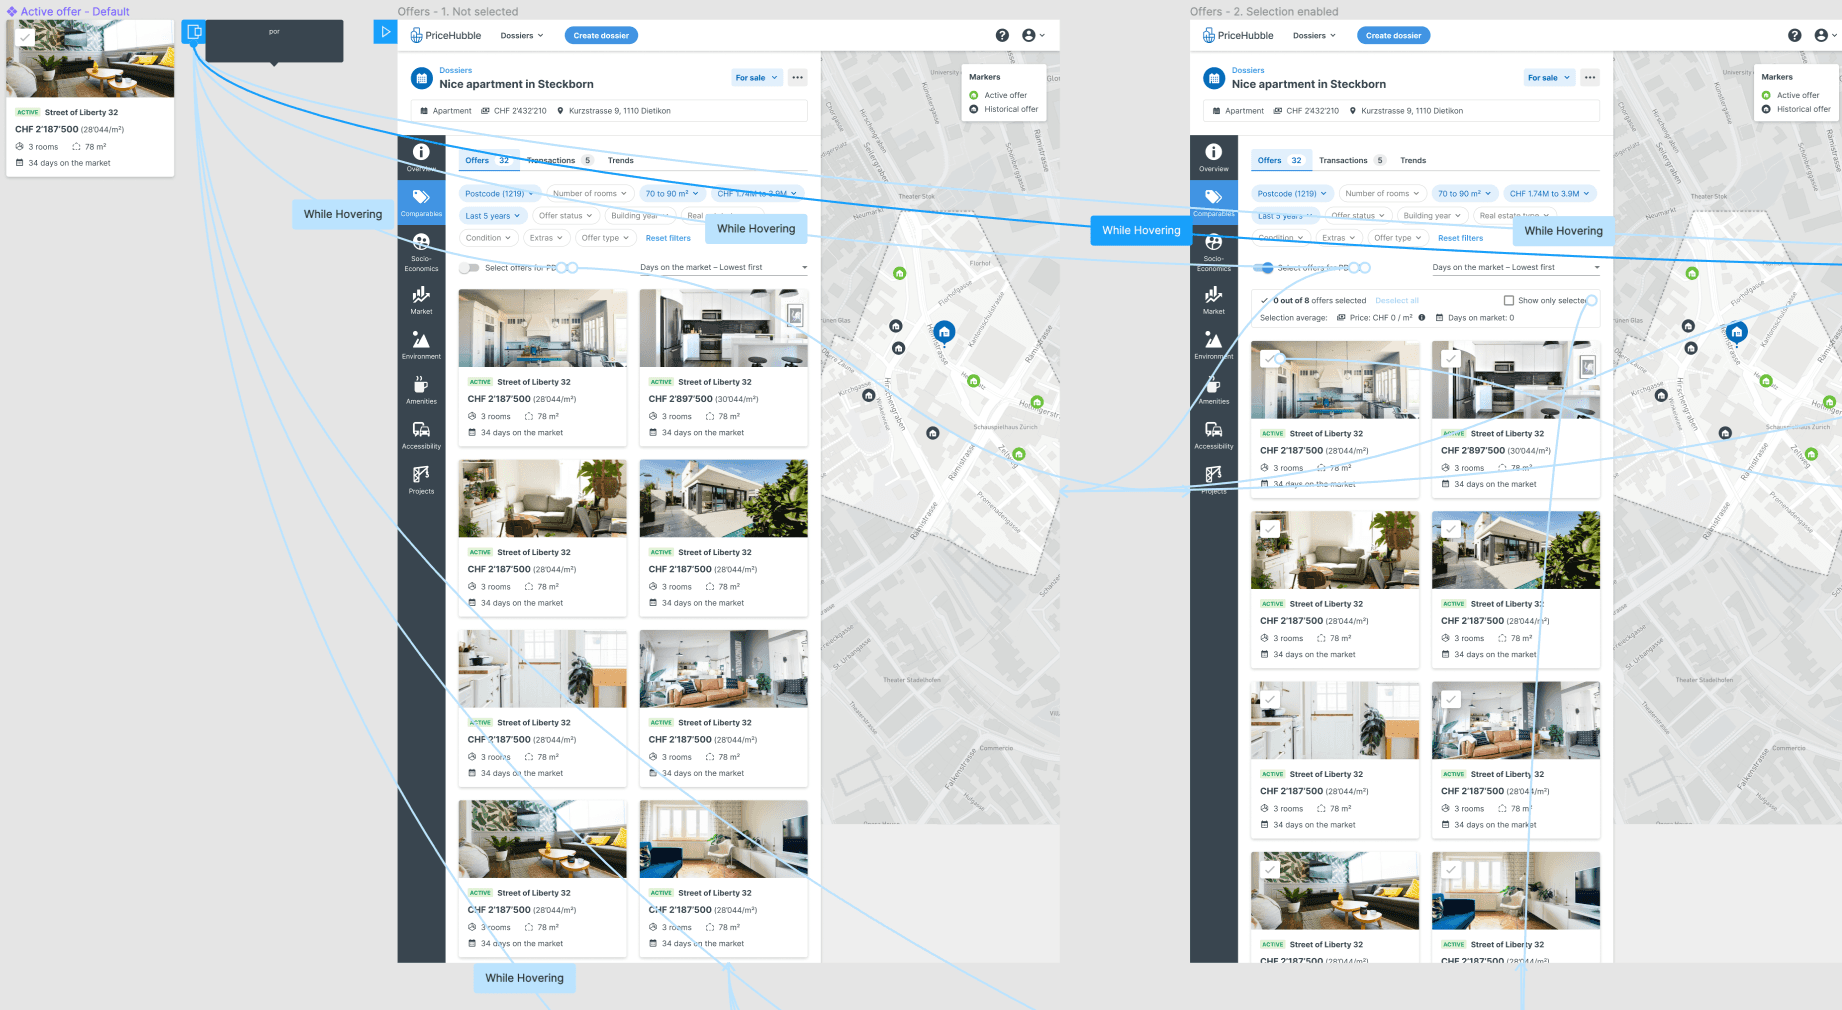Open the help icon in Not selected frame

coord(1002,35)
